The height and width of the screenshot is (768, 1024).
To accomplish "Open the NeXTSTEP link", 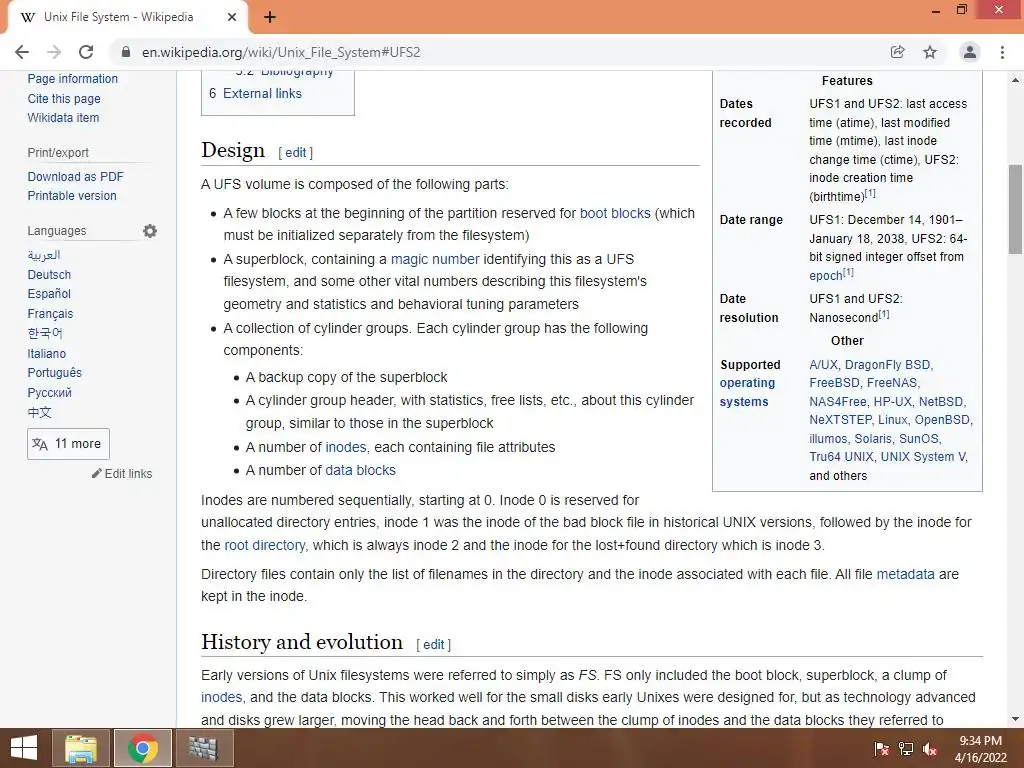I will pos(840,420).
